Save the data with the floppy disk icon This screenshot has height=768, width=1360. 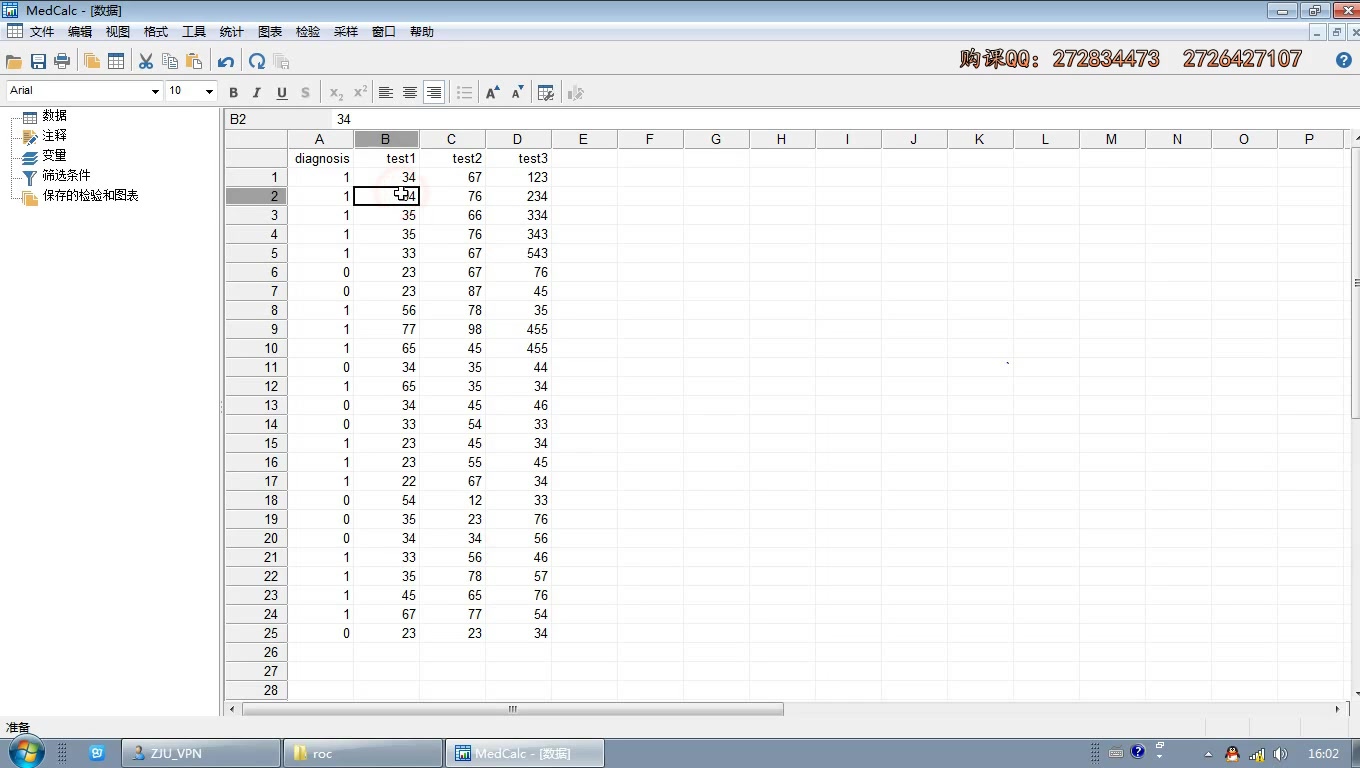pyautogui.click(x=38, y=61)
